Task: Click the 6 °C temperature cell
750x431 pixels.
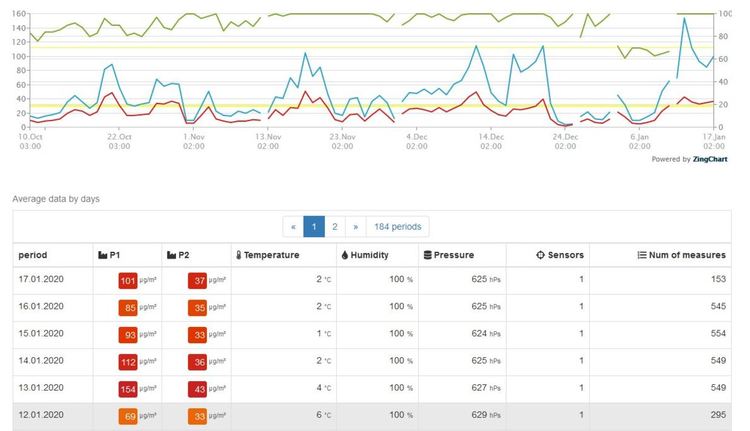Action: [x=284, y=416]
